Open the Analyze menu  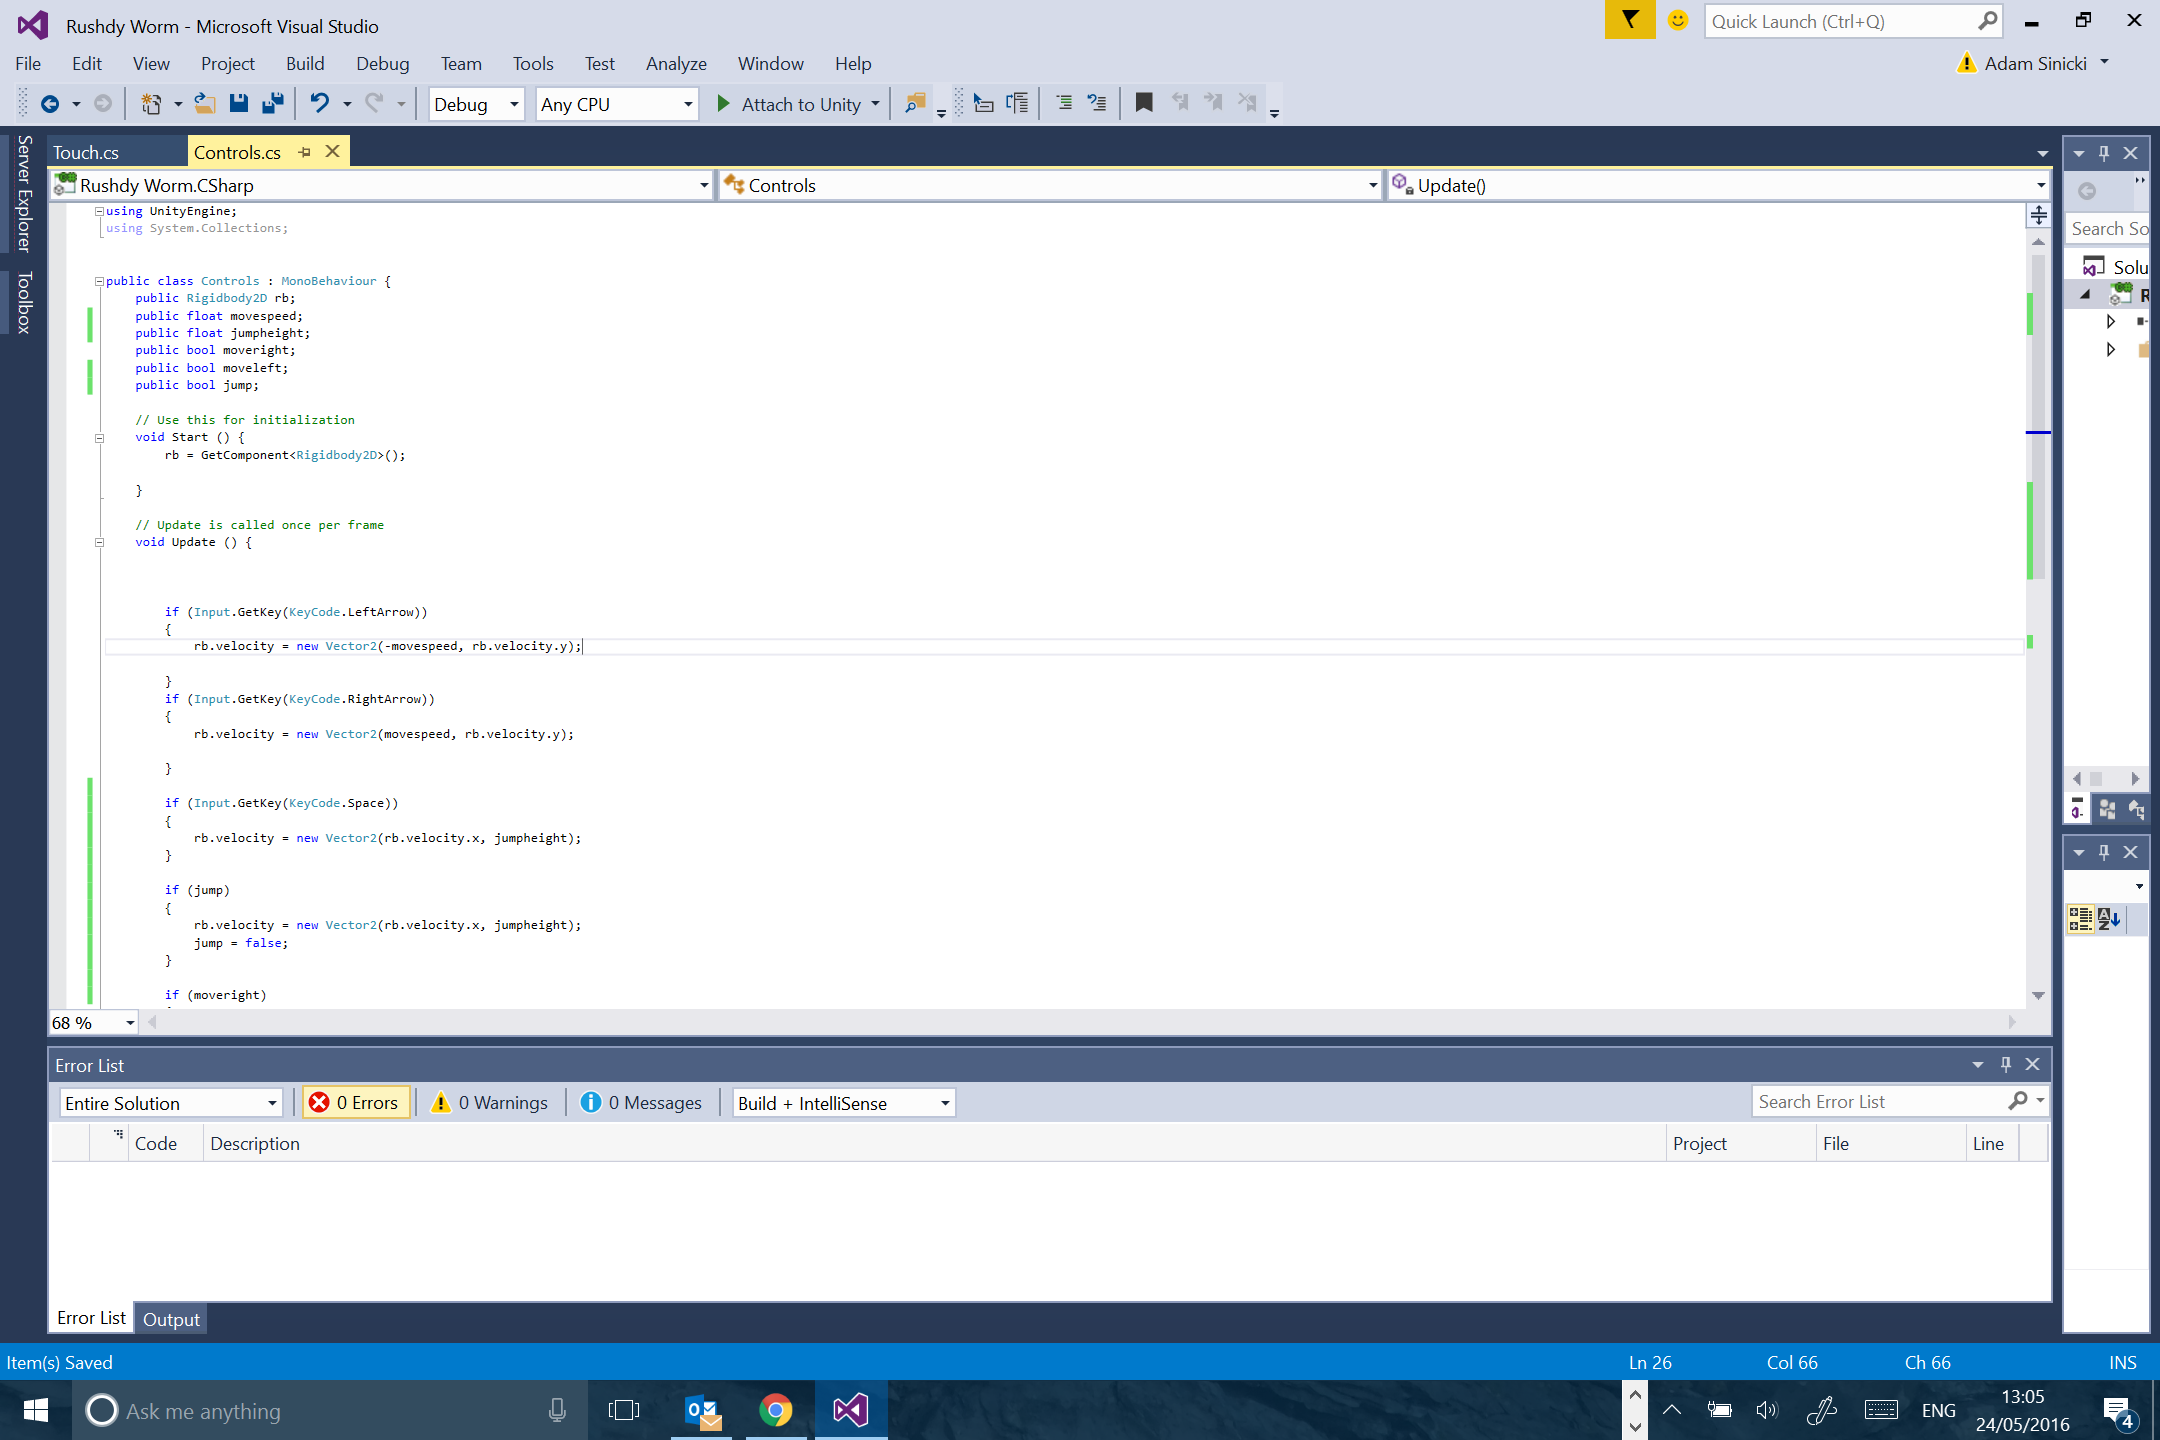click(676, 64)
